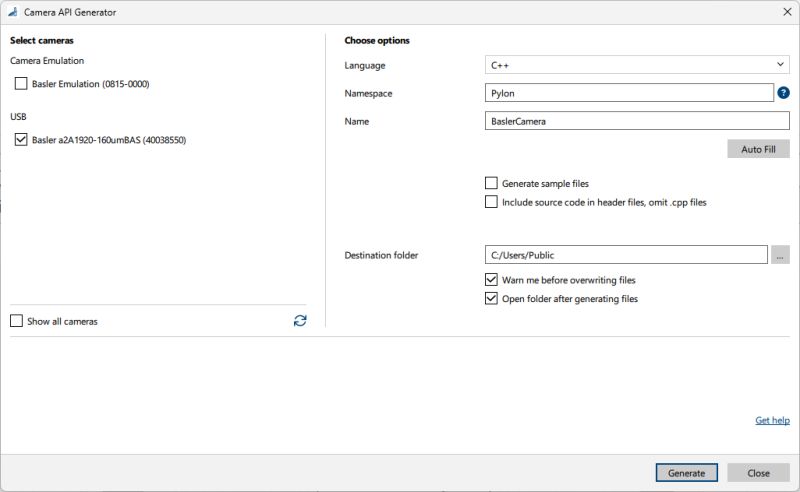
Task: Uncheck the Basler a2A1920-160umBAS camera
Action: [21, 140]
